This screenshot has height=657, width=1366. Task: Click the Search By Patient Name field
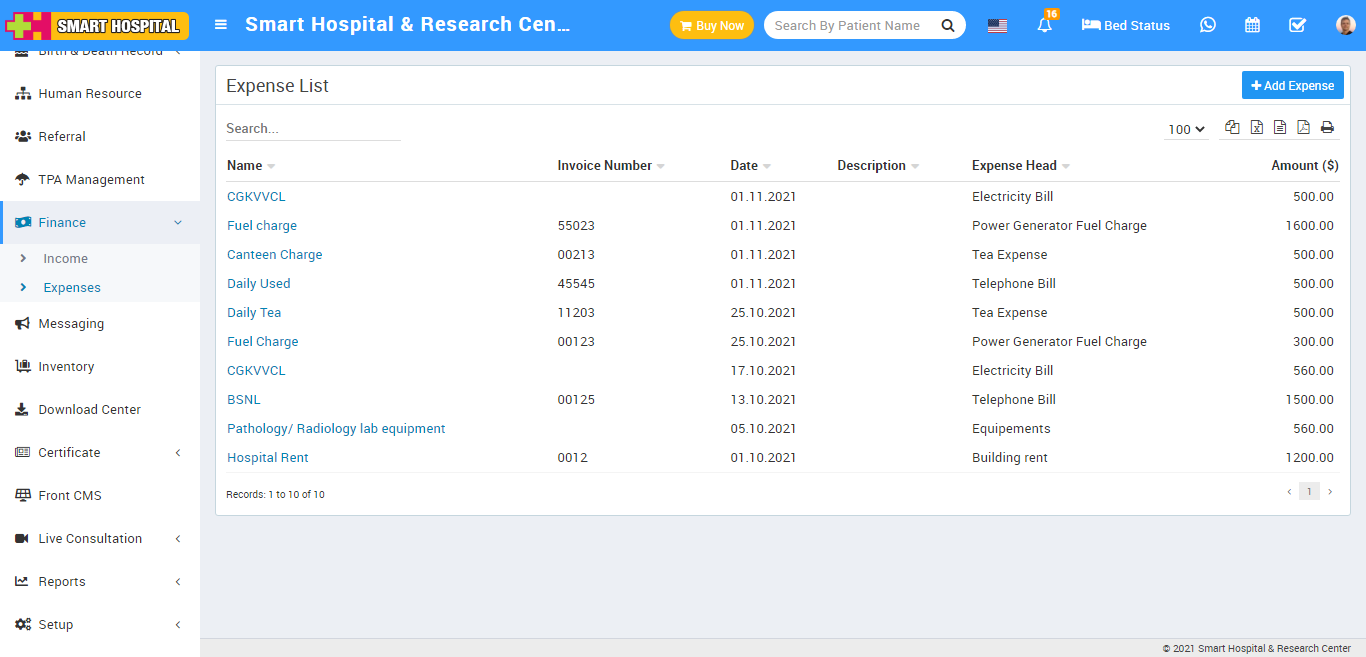[848, 26]
